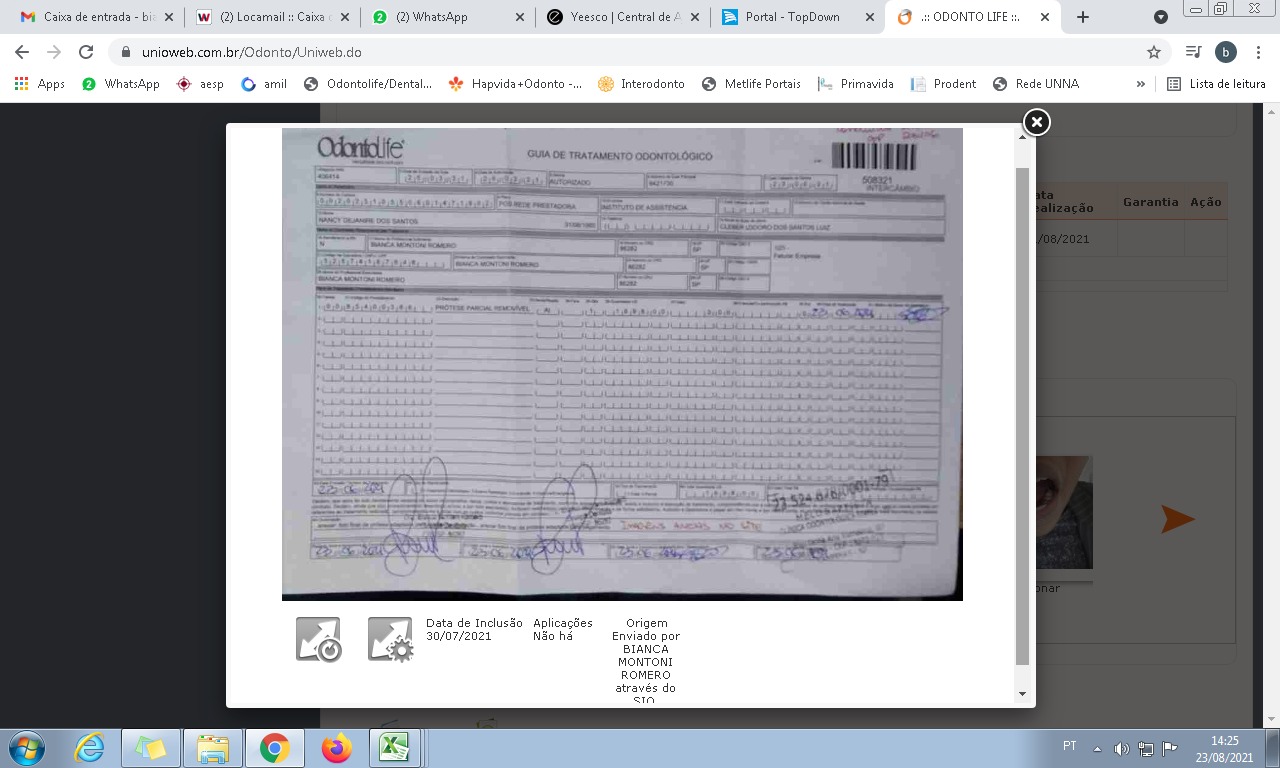The height and width of the screenshot is (768, 1280).
Task: Click the orange next arrow behind popup
Action: pos(1178,519)
